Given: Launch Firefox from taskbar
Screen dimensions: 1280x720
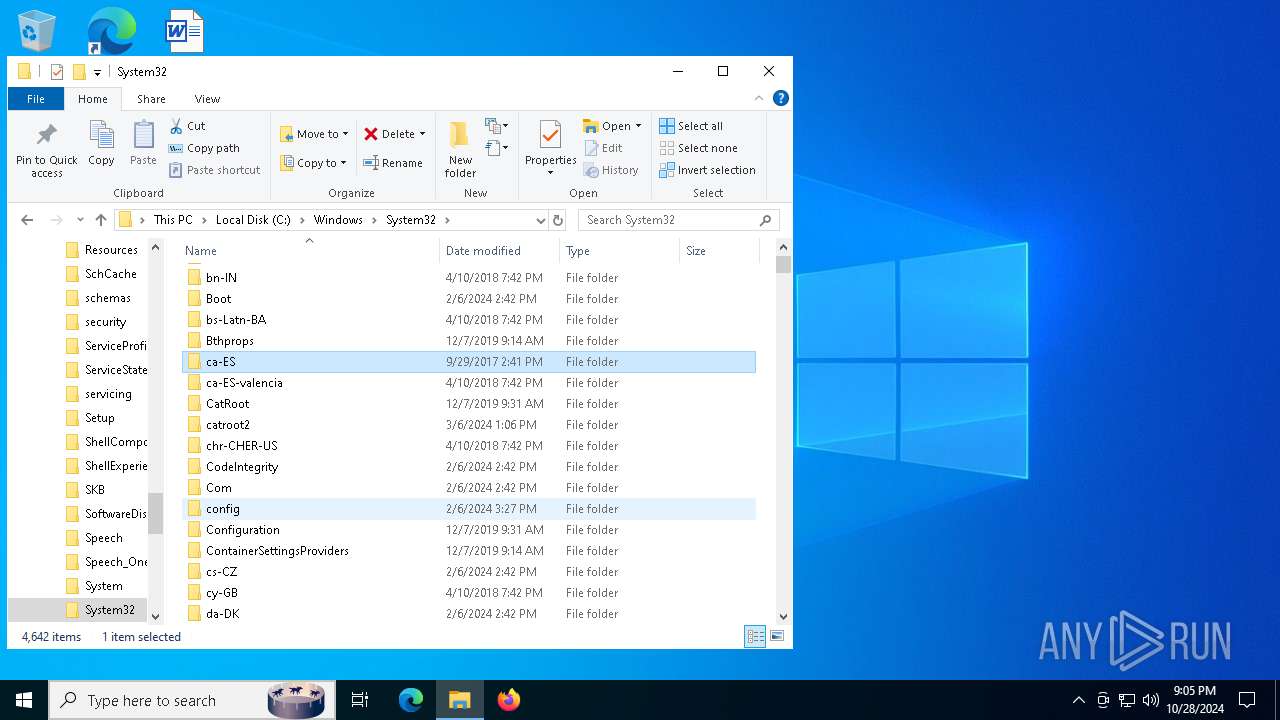Looking at the screenshot, I should [509, 700].
